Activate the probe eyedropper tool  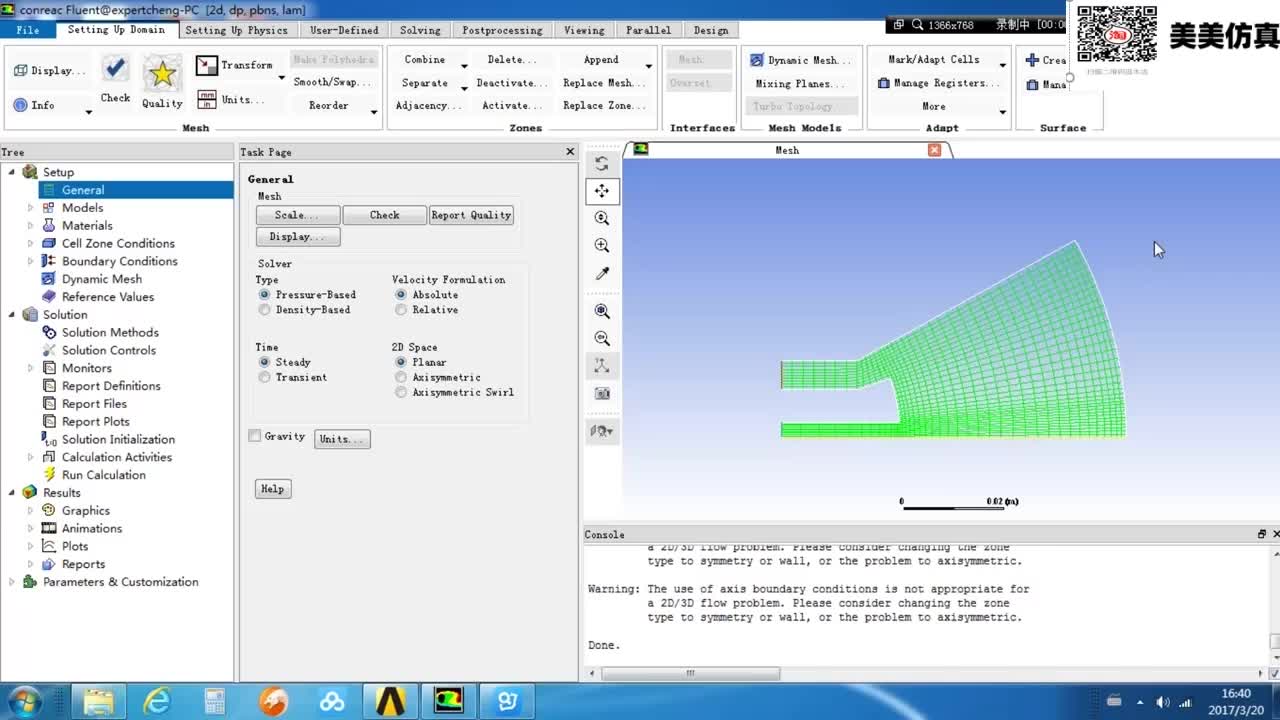point(602,273)
